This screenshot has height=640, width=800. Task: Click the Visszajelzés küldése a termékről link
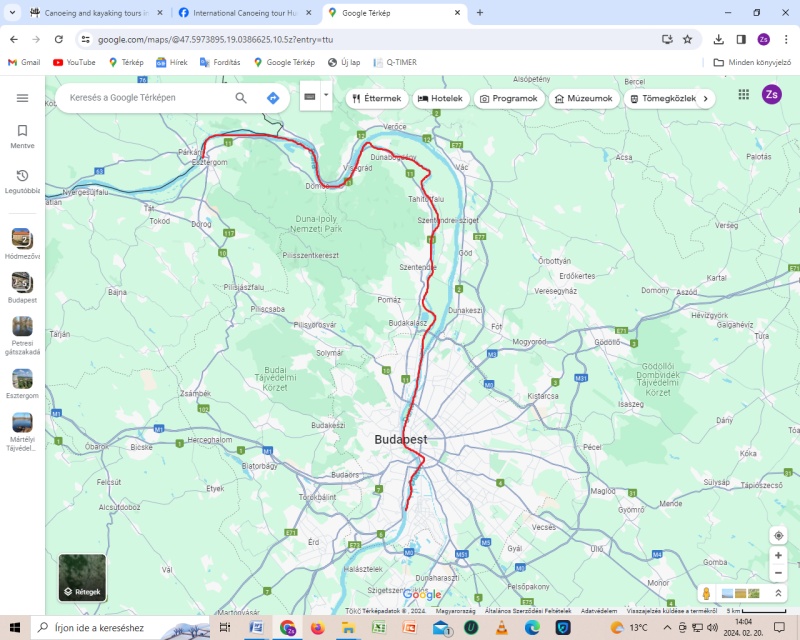671,610
